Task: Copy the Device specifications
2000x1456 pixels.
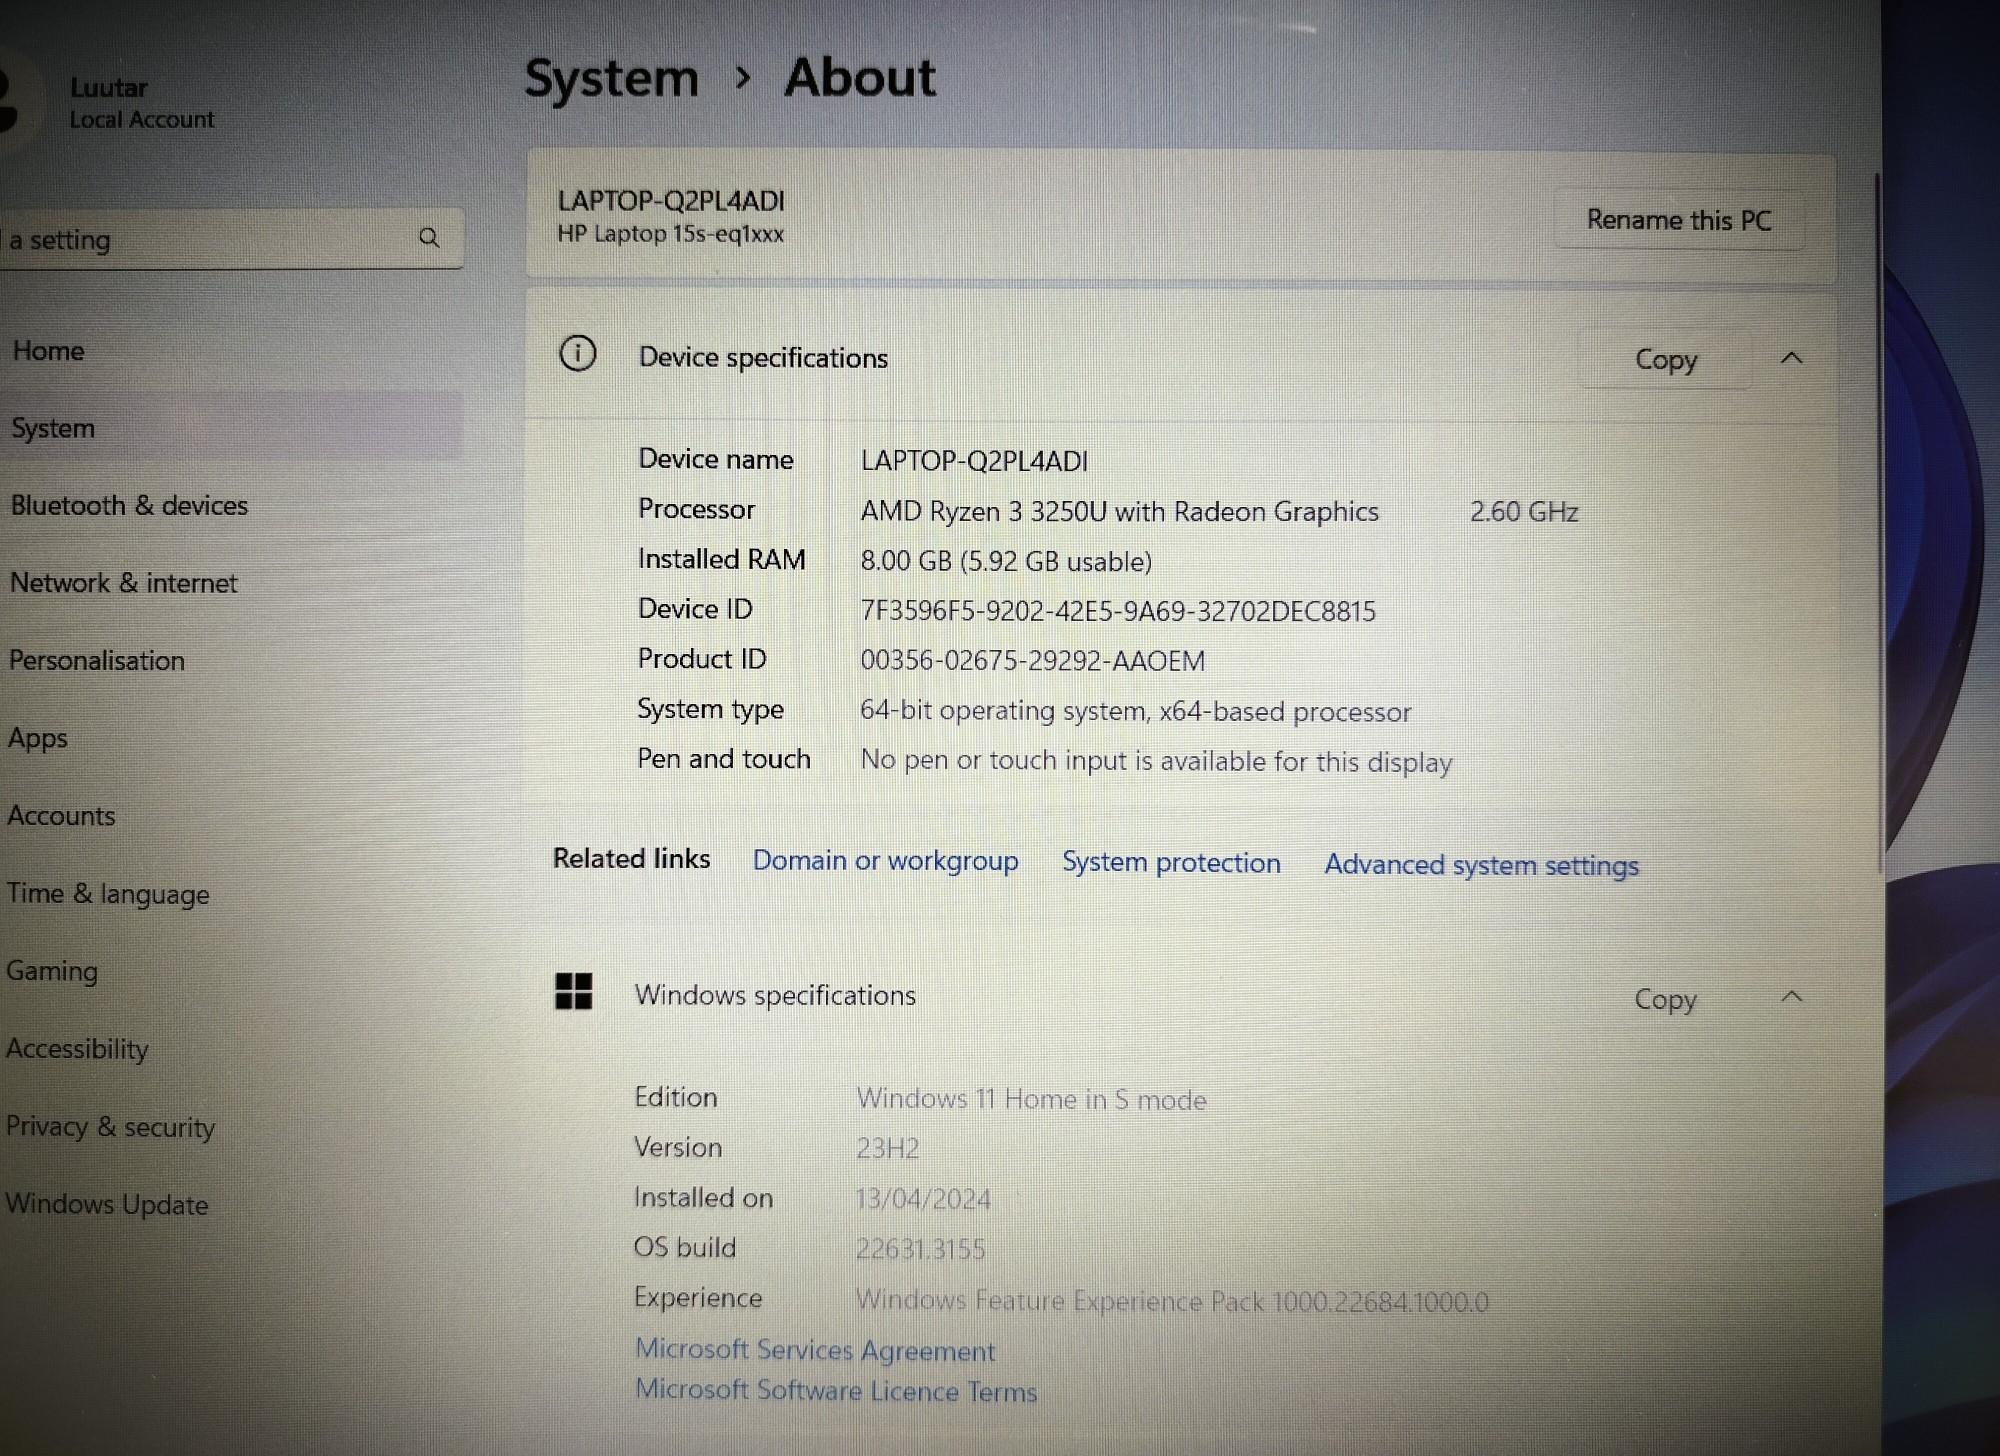Action: click(x=1665, y=359)
